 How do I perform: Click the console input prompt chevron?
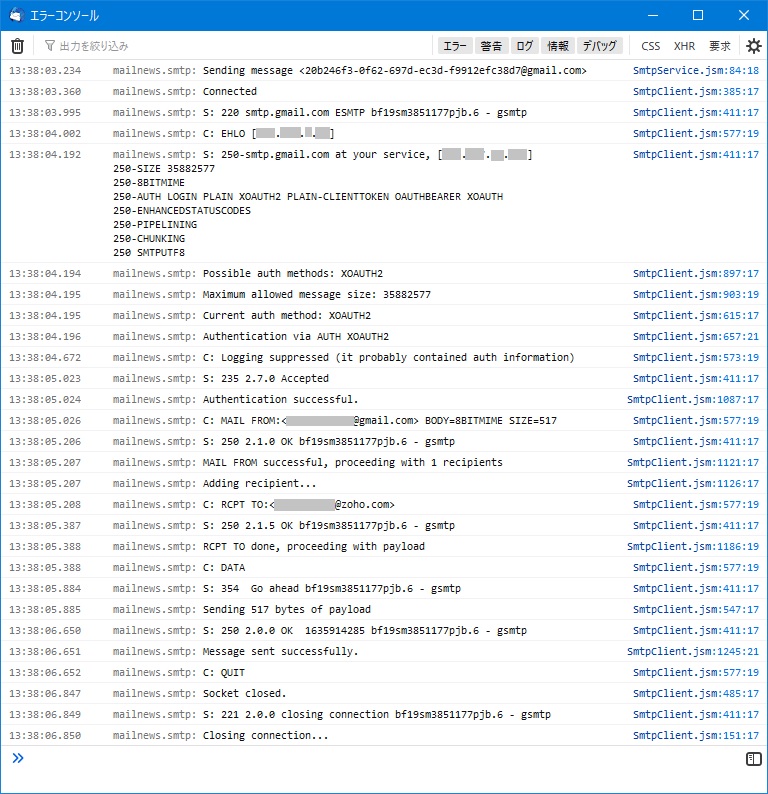tap(17, 759)
